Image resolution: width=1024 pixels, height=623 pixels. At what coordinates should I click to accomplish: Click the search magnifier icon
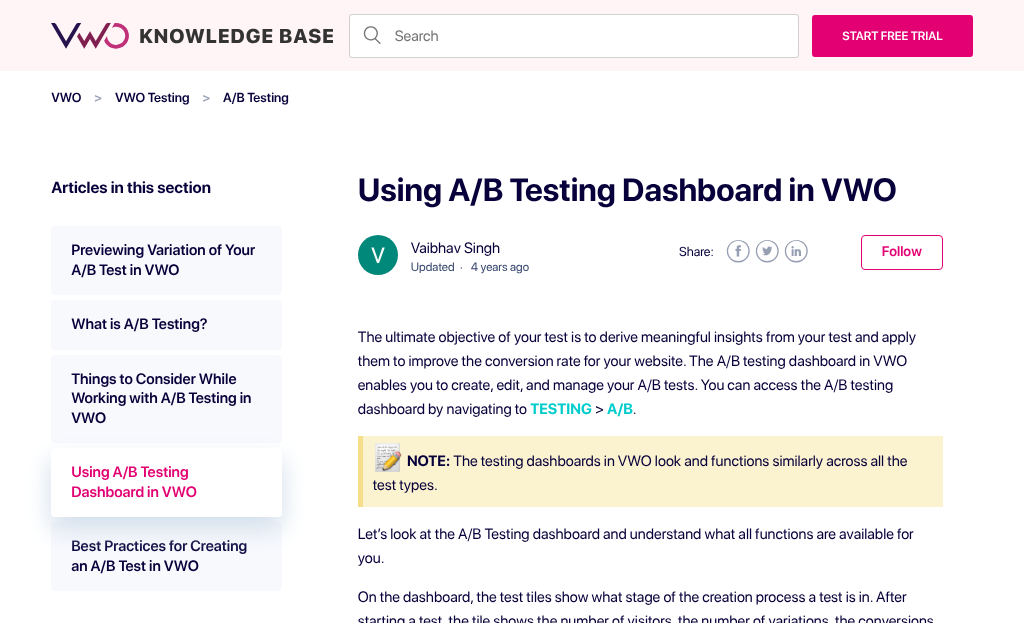click(x=372, y=35)
